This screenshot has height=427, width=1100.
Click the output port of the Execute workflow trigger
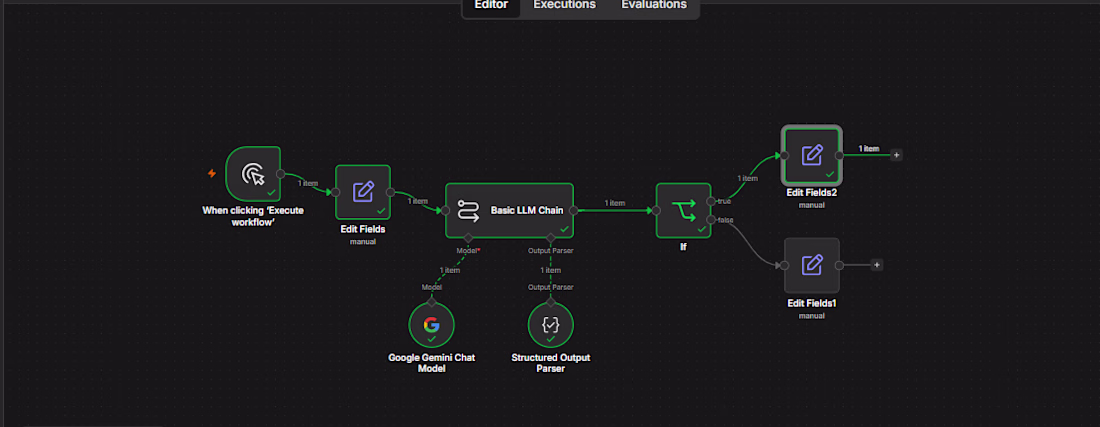coord(281,174)
